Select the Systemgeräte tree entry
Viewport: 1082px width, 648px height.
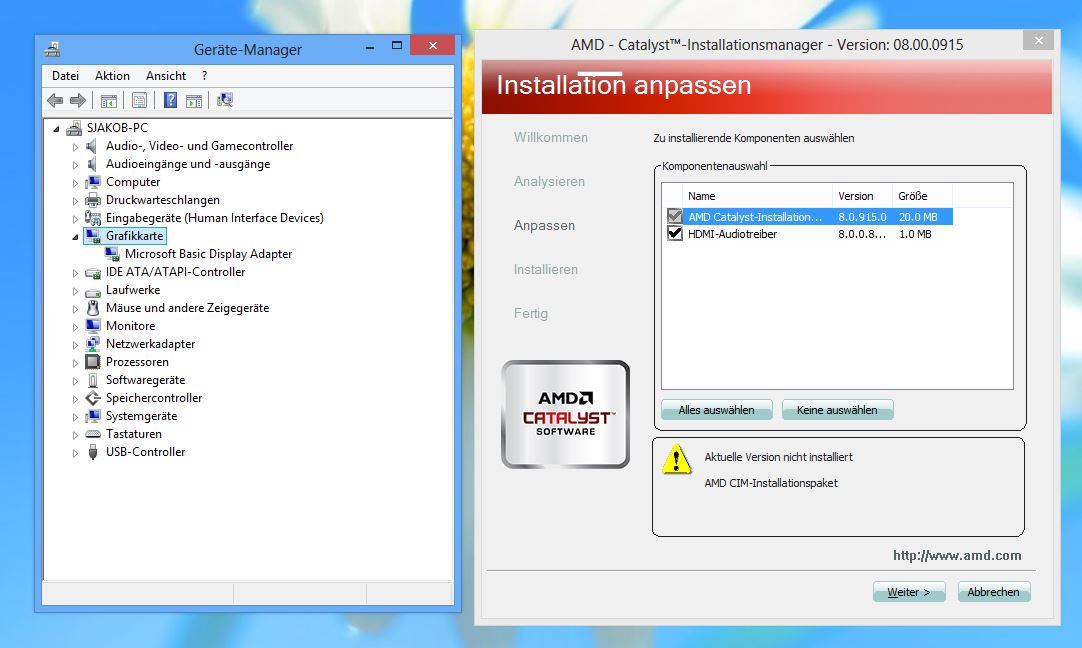tap(141, 416)
